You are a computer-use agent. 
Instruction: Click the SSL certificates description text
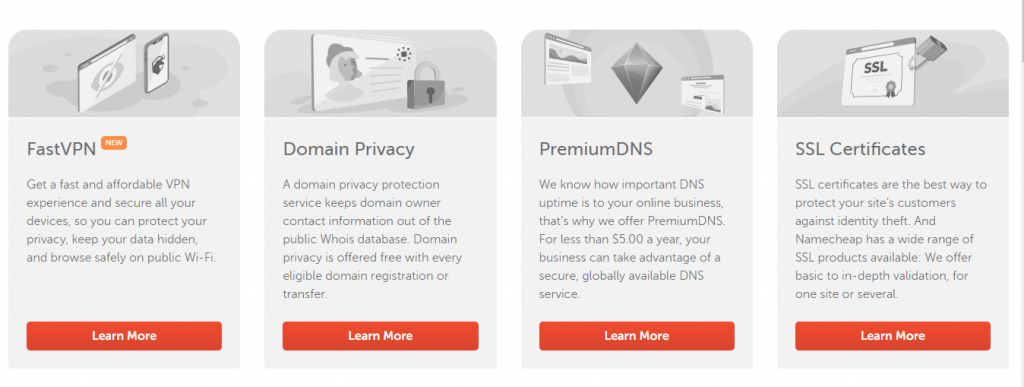pyautogui.click(x=893, y=239)
